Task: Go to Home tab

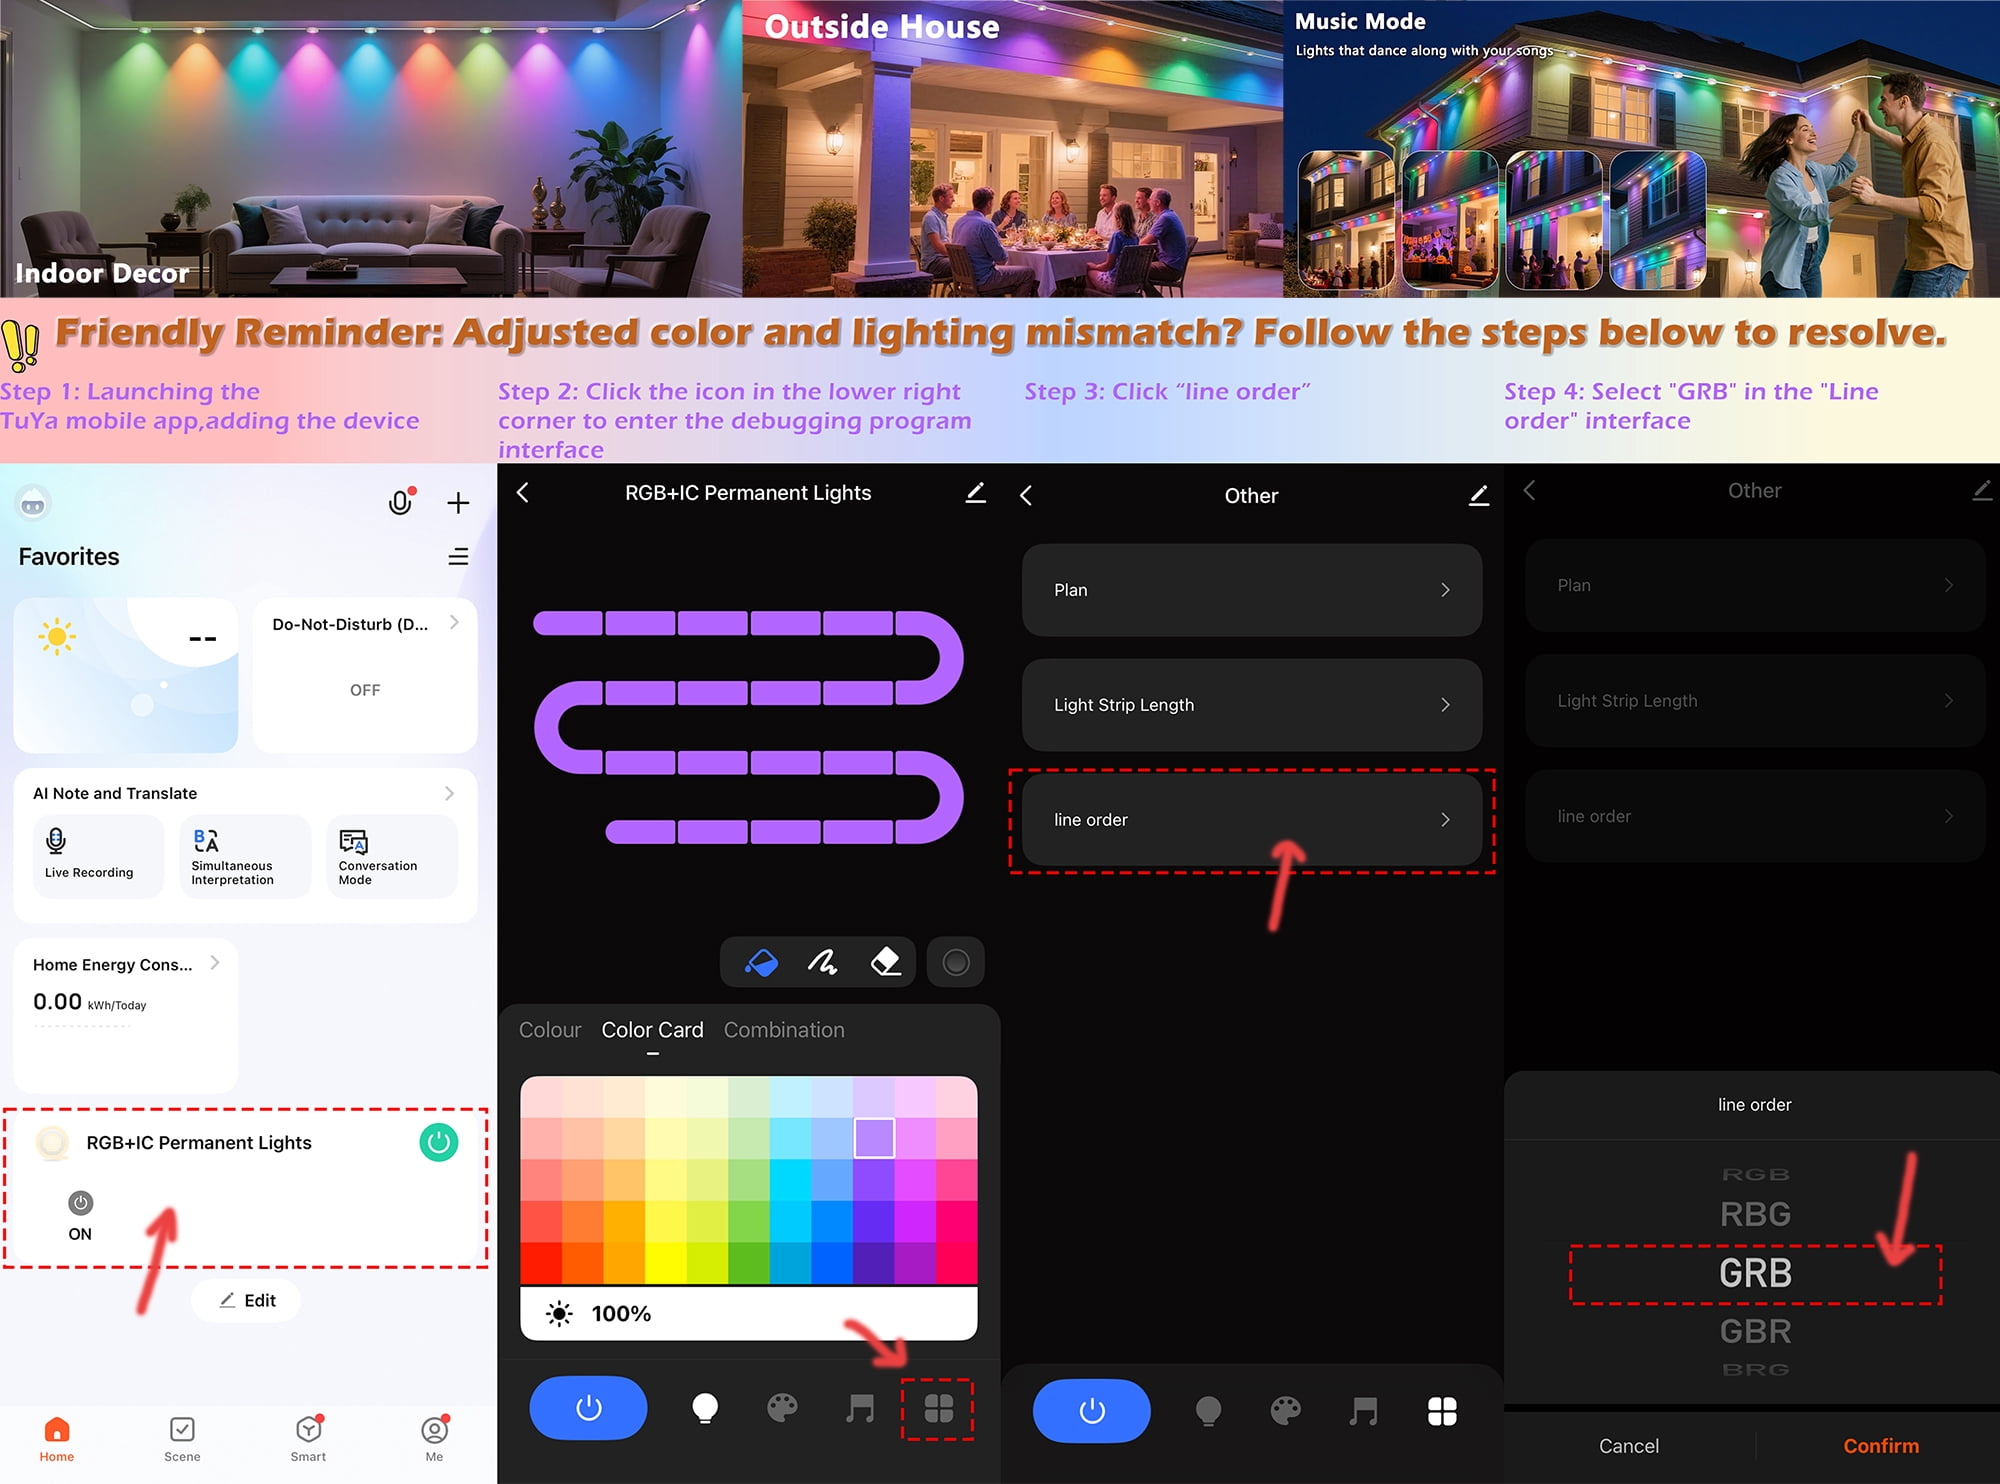Action: point(57,1439)
